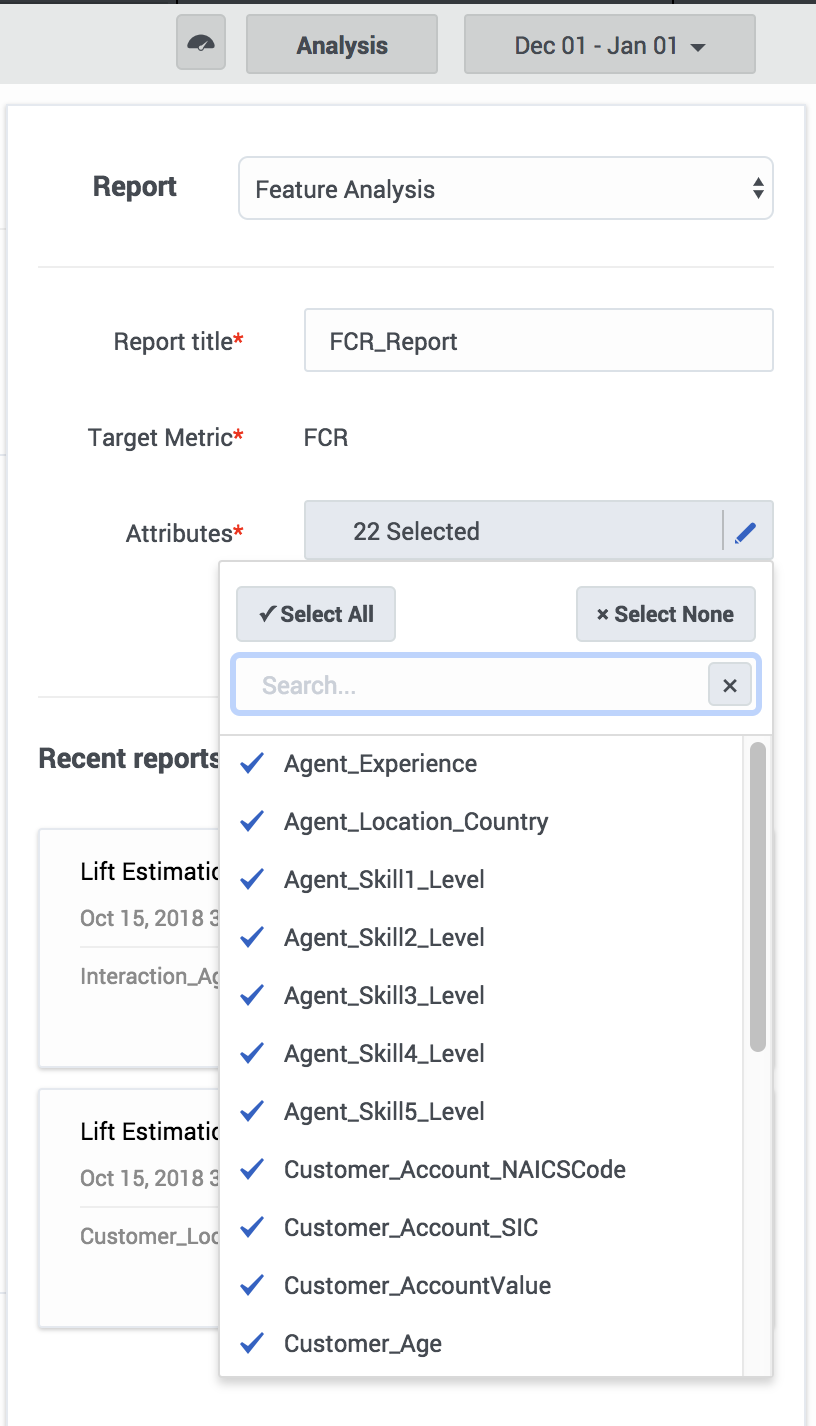
Task: Click the Report title input field
Action: point(538,341)
